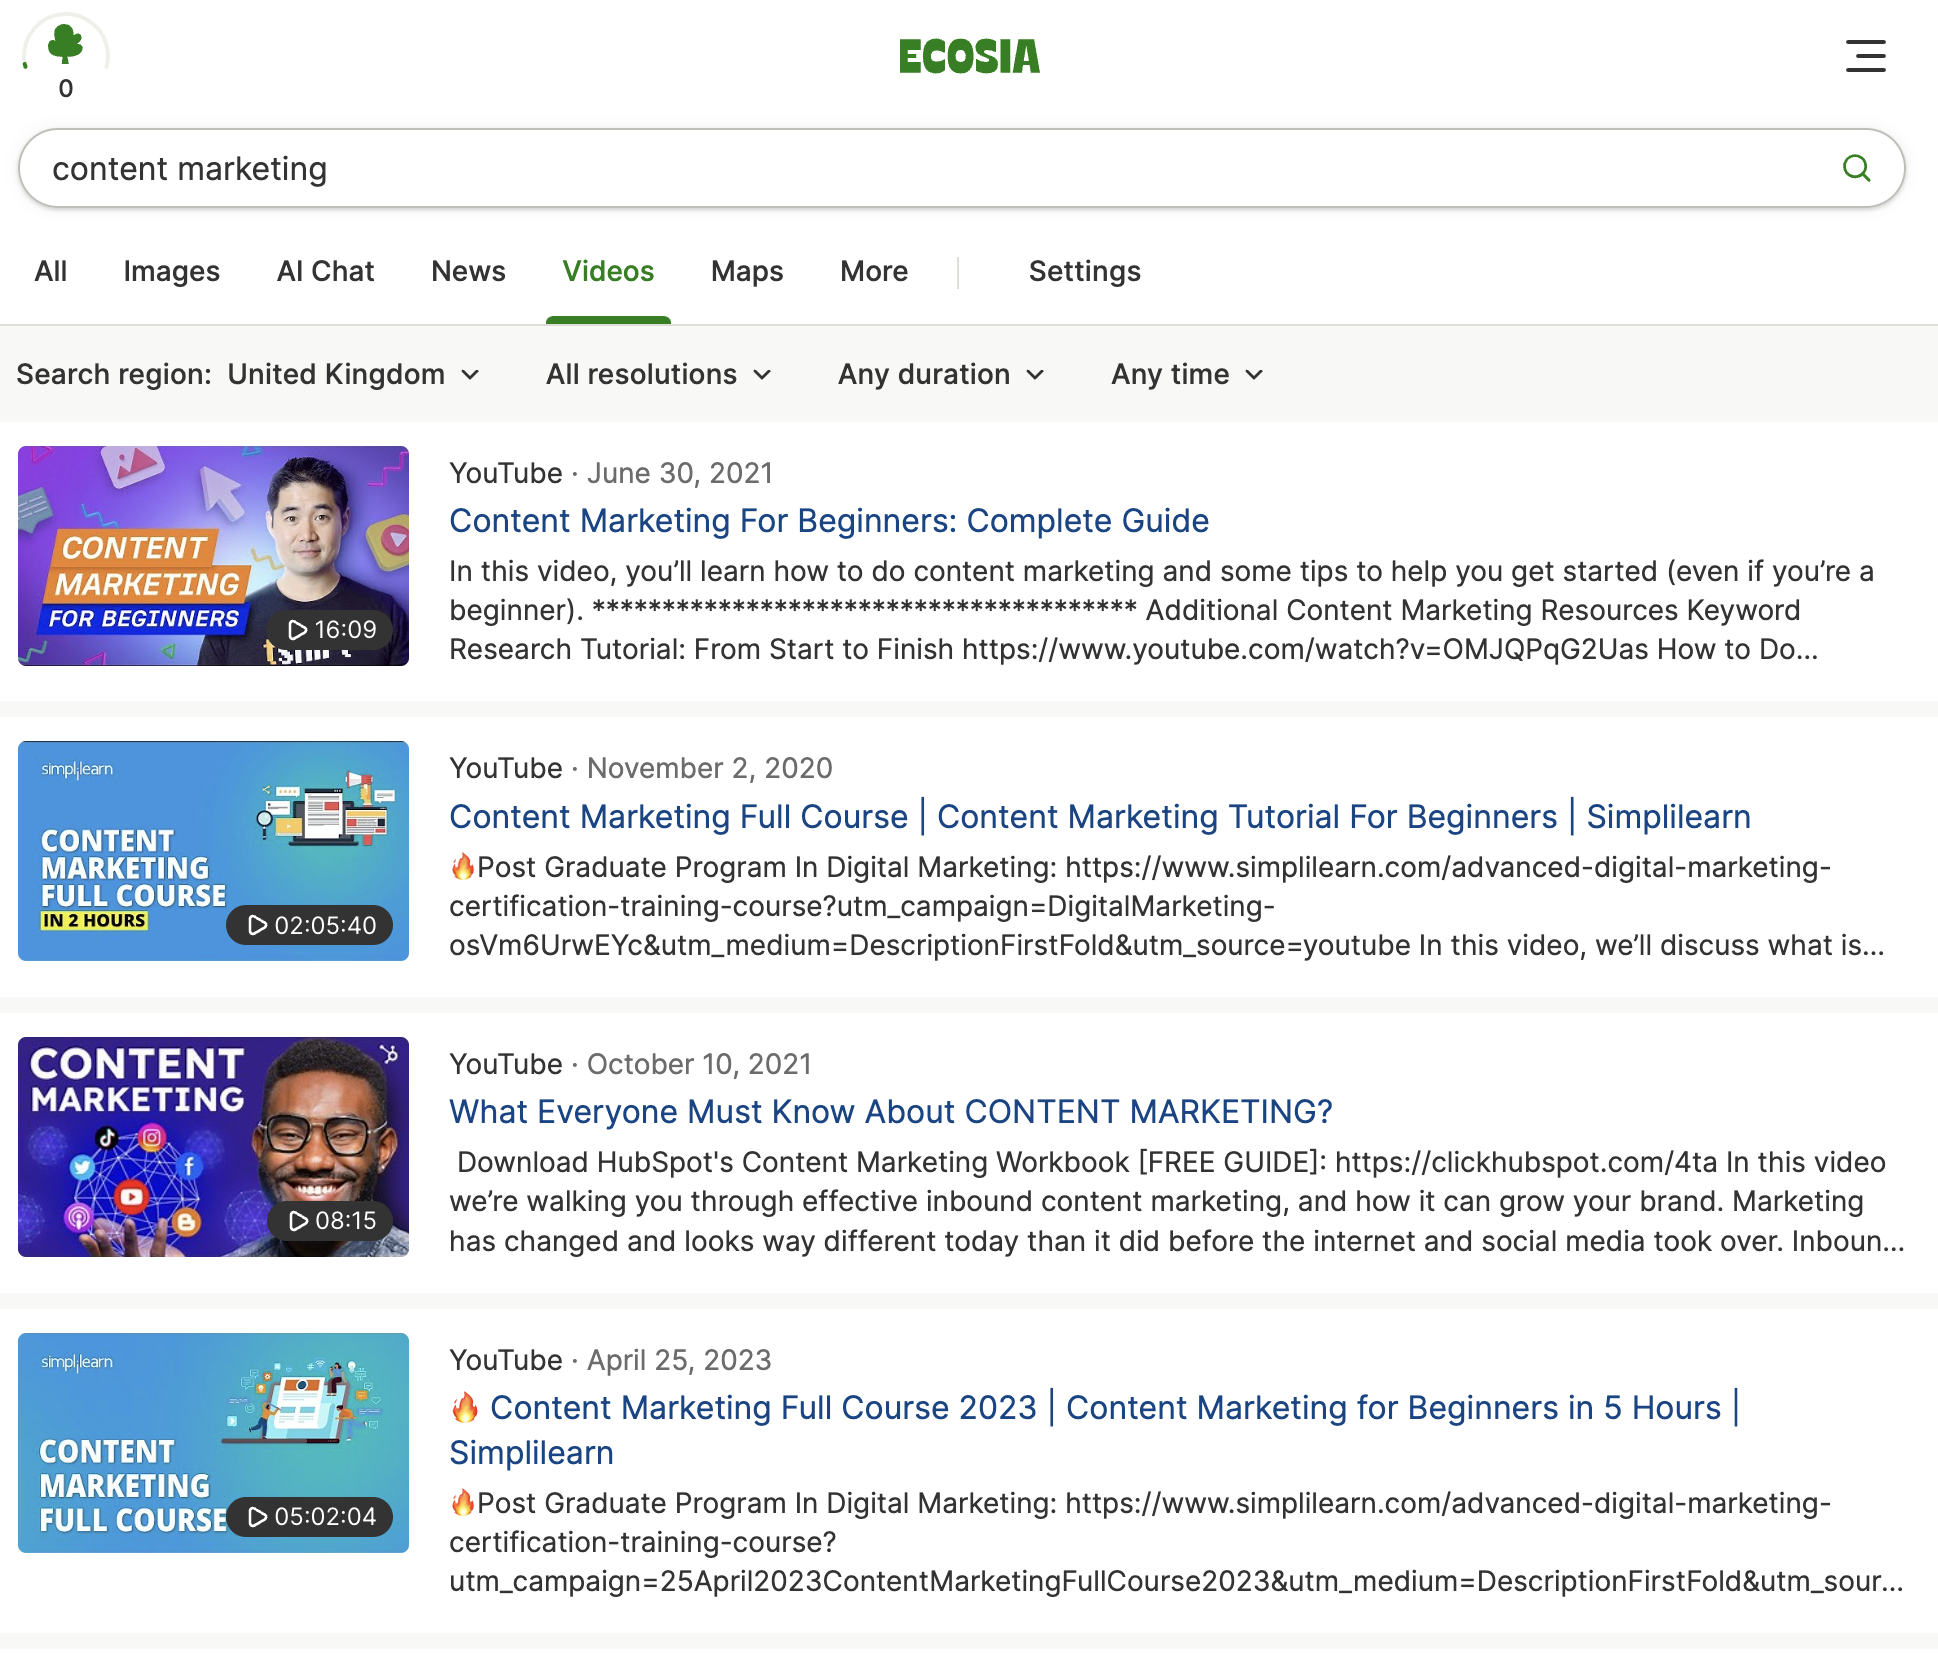Click the Ecosia tree counter icon

click(x=66, y=48)
